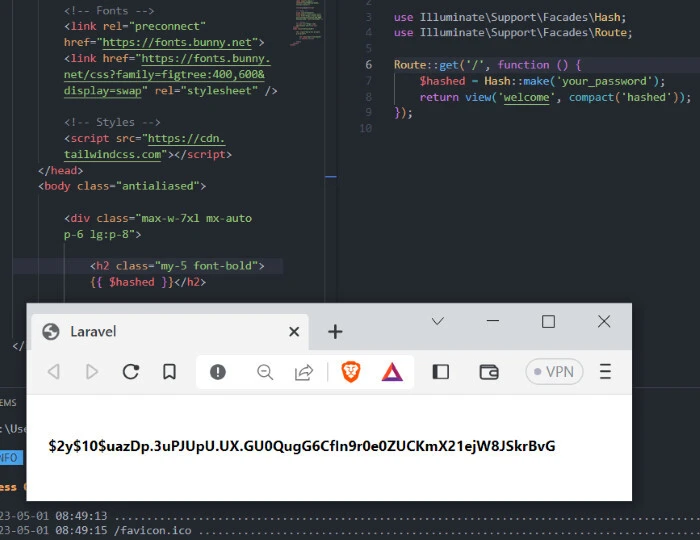Click the browser back arrow

[x=54, y=372]
